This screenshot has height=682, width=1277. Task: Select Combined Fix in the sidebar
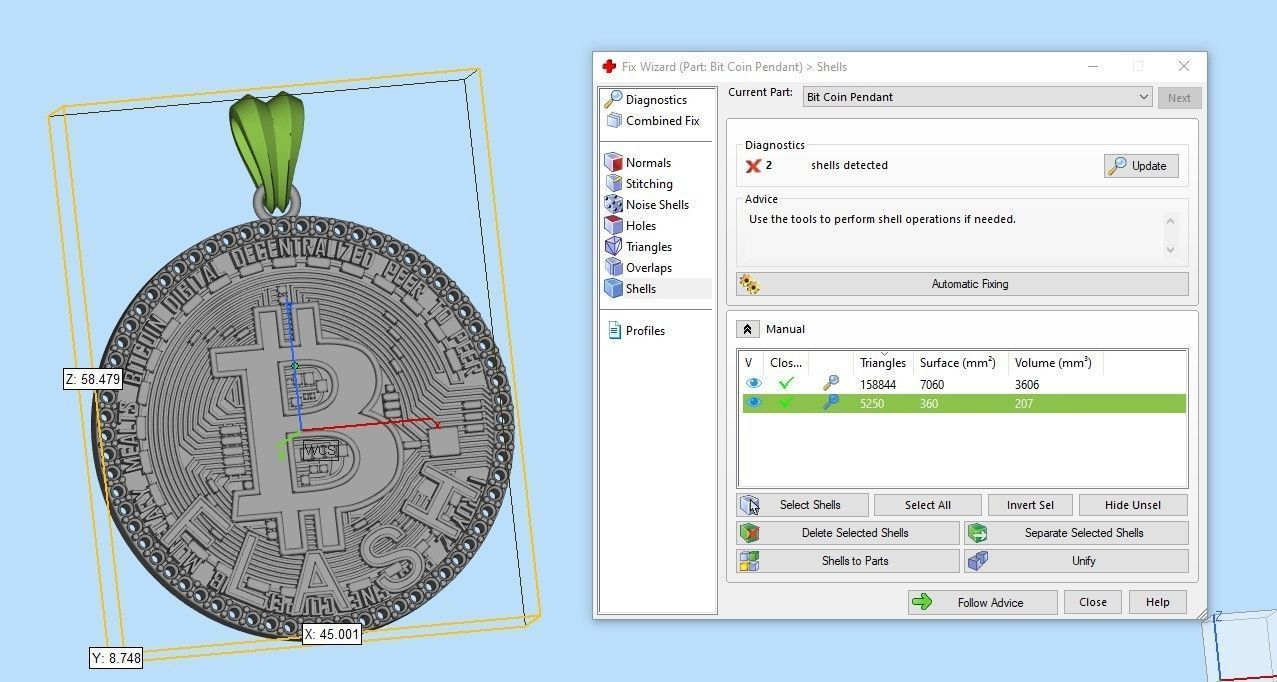(662, 121)
